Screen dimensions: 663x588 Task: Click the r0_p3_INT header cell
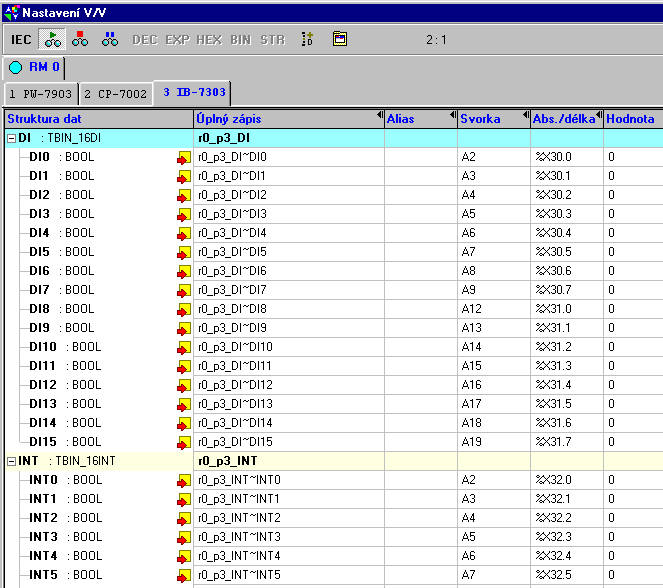click(289, 461)
